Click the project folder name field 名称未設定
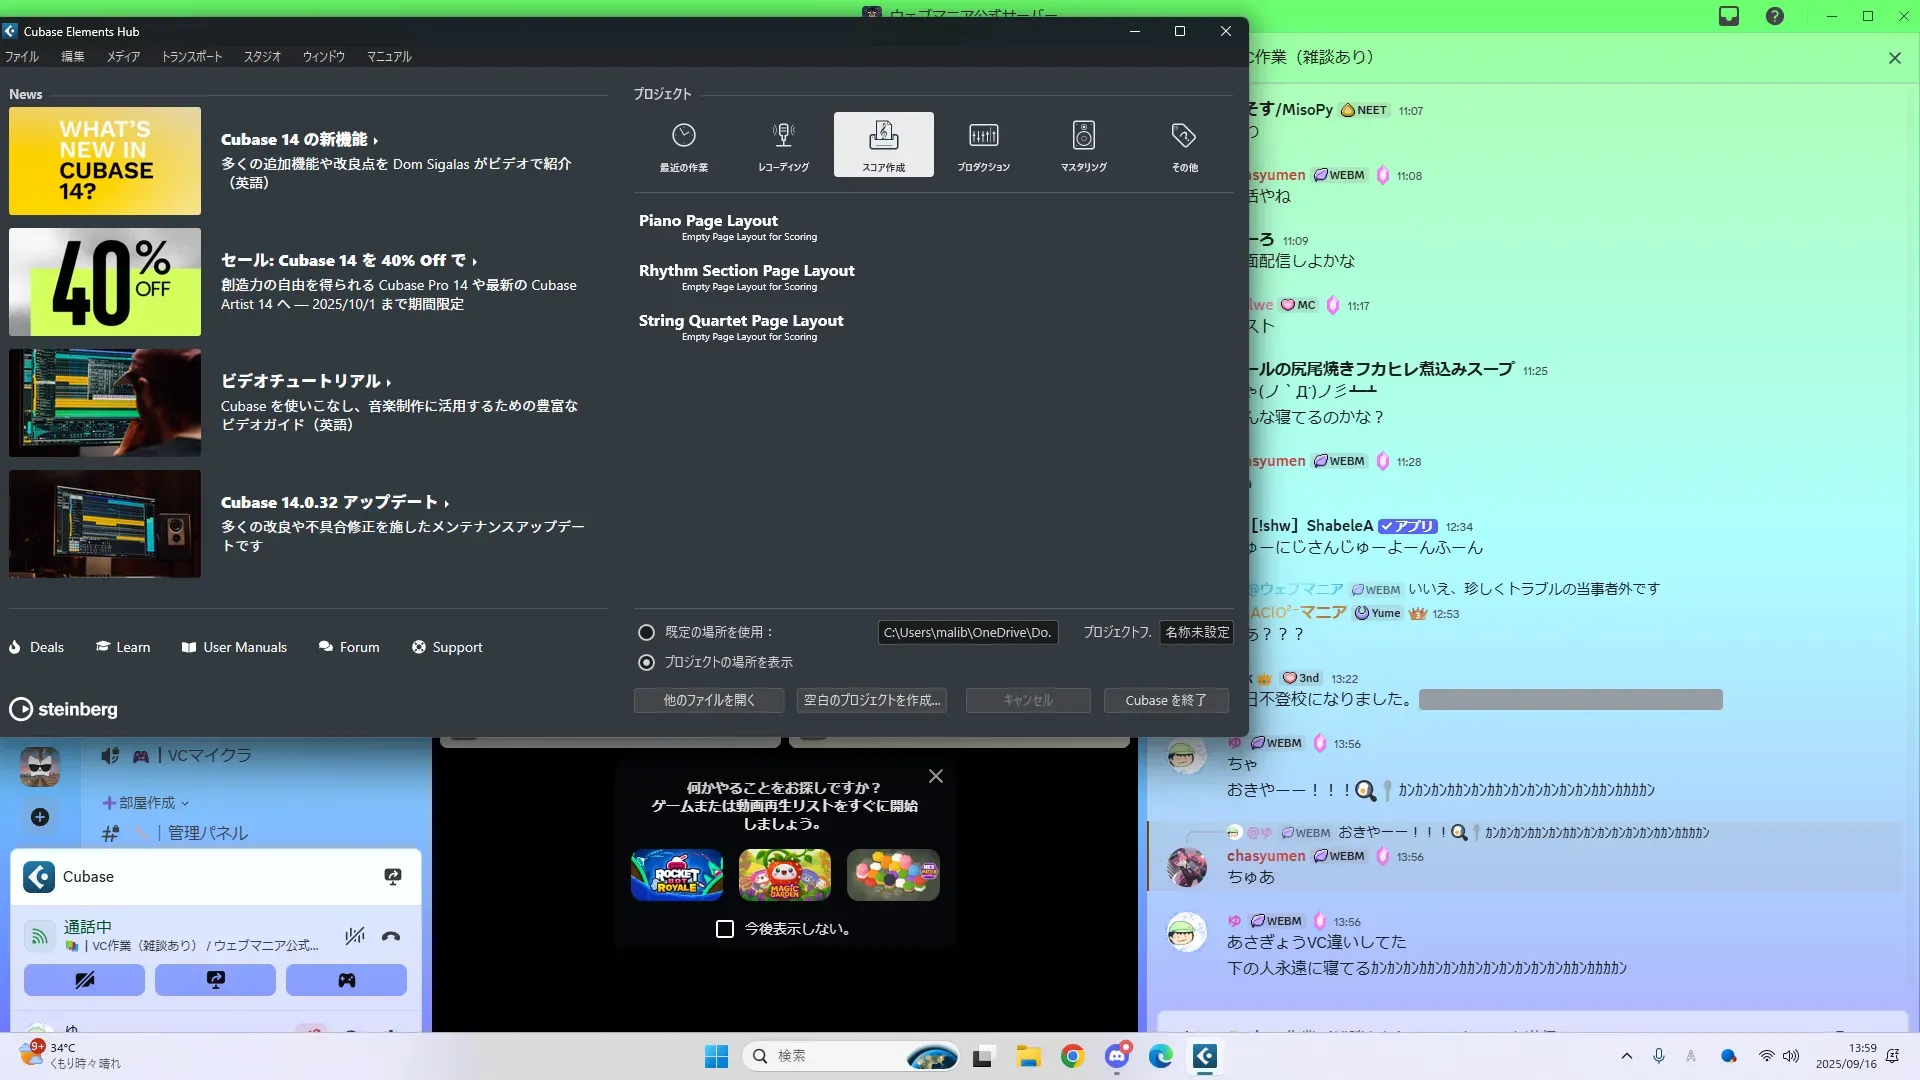Screen dimensions: 1920x1080 tap(1196, 633)
